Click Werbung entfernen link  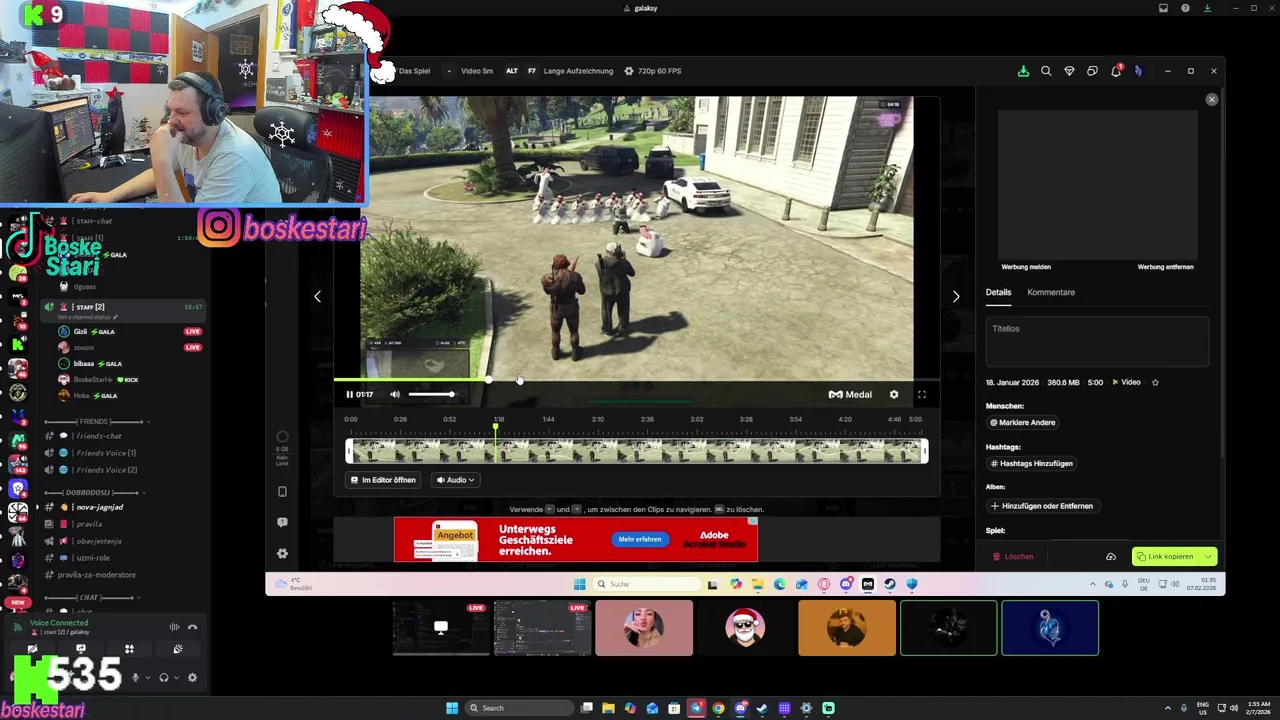[x=1165, y=267]
